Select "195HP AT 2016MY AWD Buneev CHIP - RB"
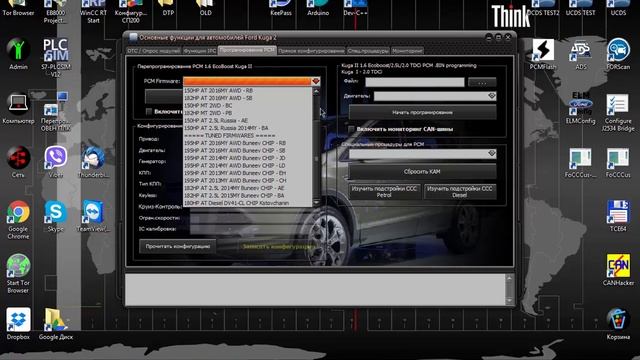The width and height of the screenshot is (640, 360). click(x=247, y=143)
